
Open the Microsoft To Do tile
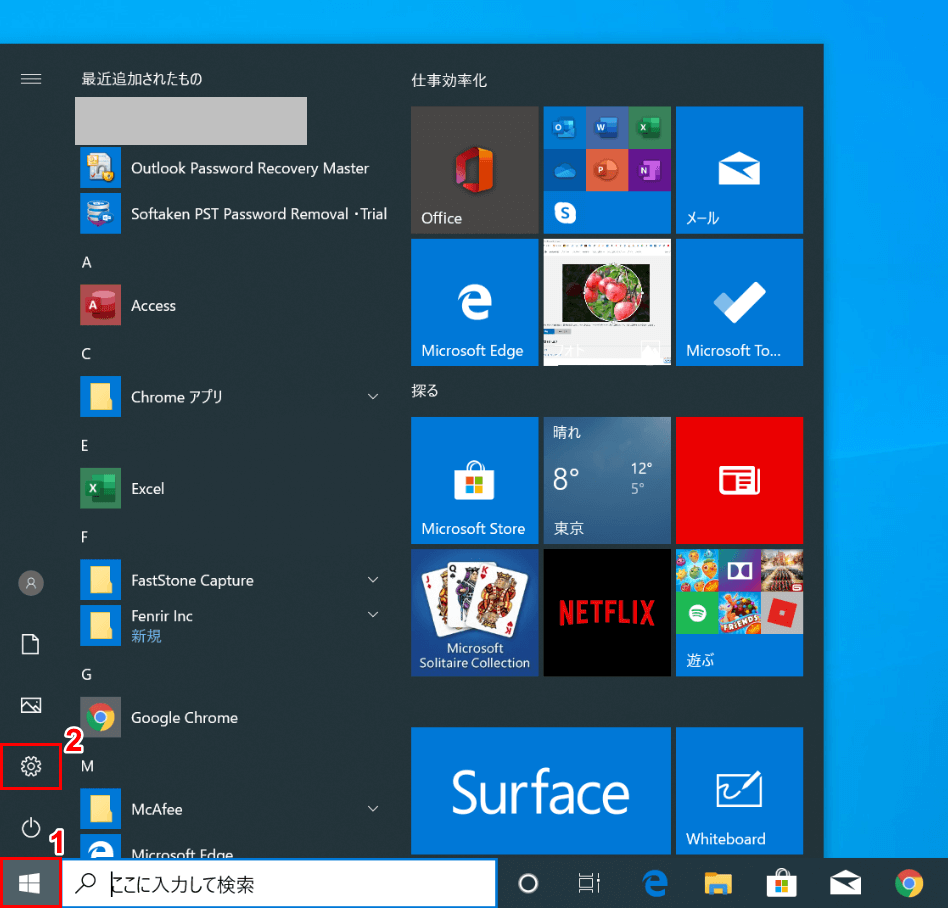(x=739, y=302)
